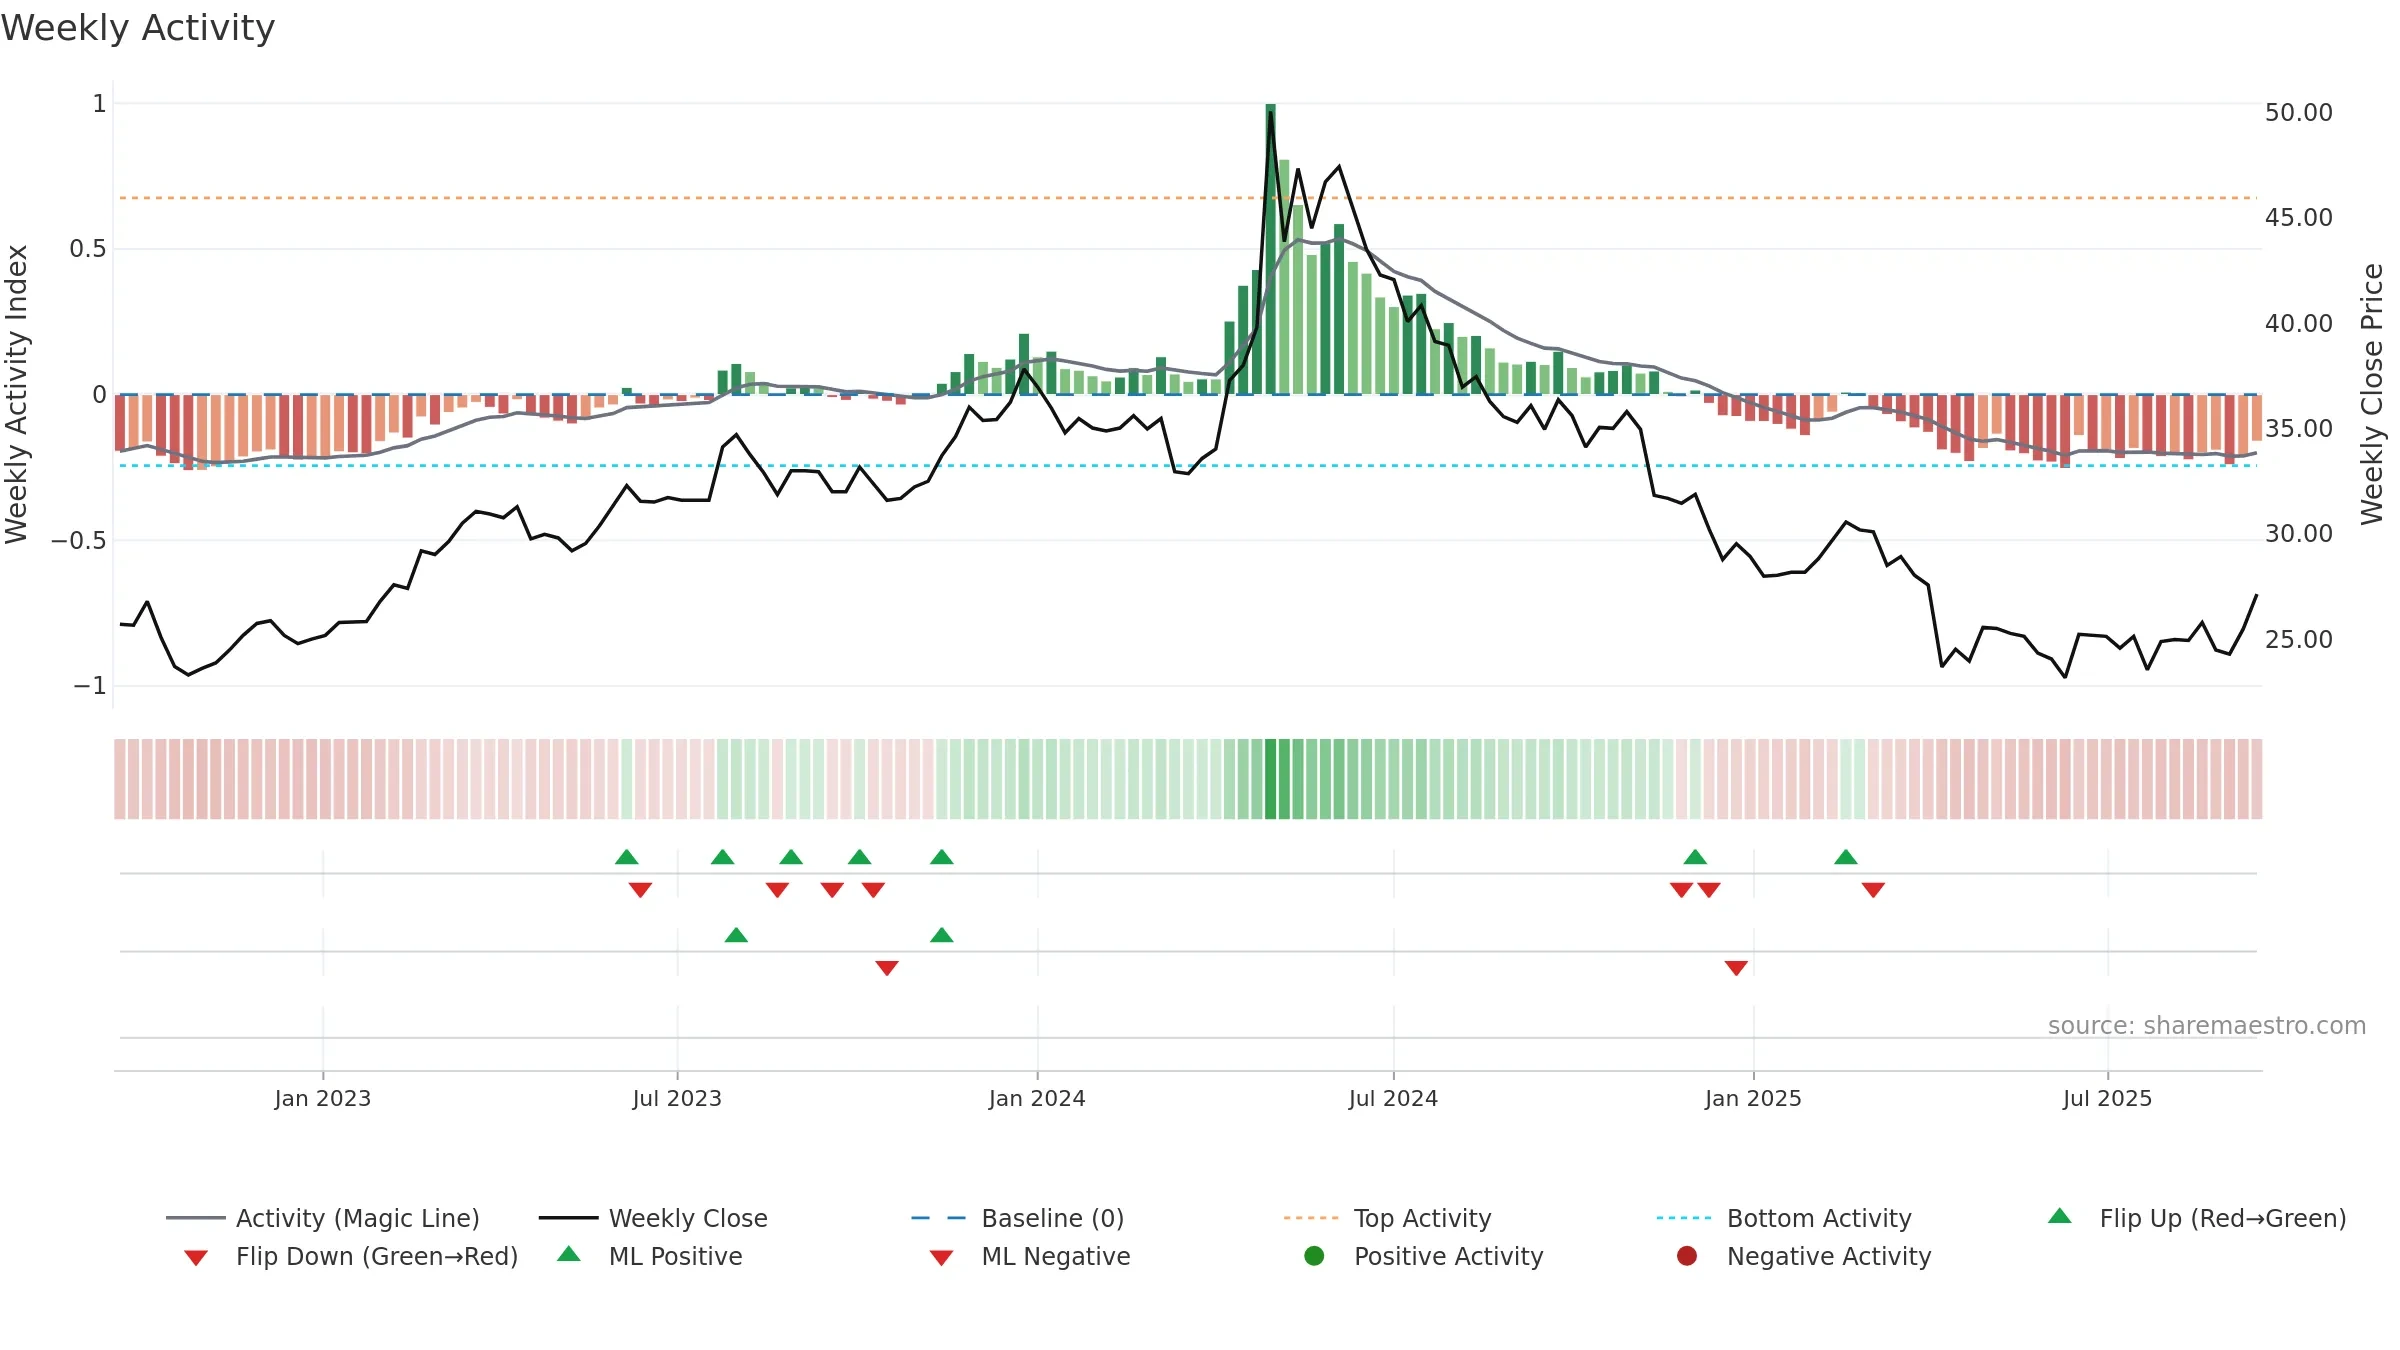Click the Jan 2025 x-axis label
This screenshot has height=1350, width=2400.
1753,1098
